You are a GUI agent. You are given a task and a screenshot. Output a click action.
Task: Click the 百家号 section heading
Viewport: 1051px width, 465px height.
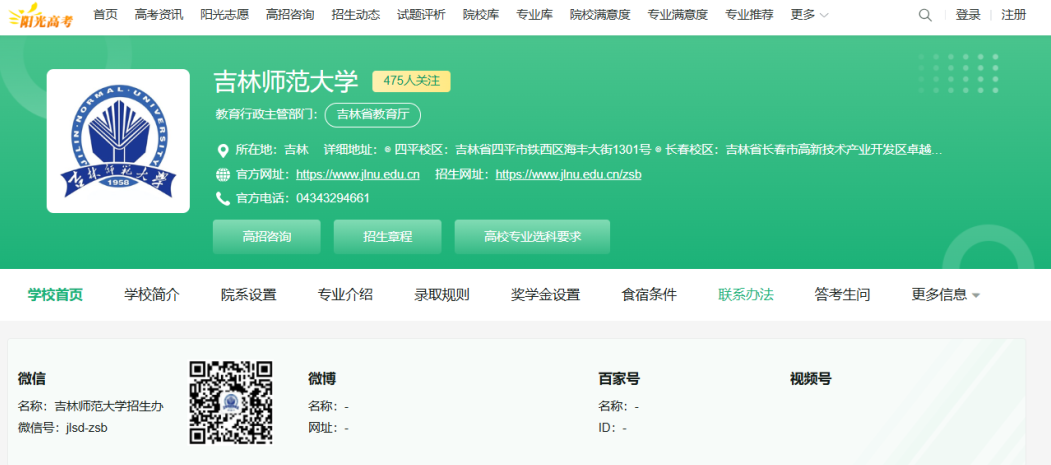point(619,379)
